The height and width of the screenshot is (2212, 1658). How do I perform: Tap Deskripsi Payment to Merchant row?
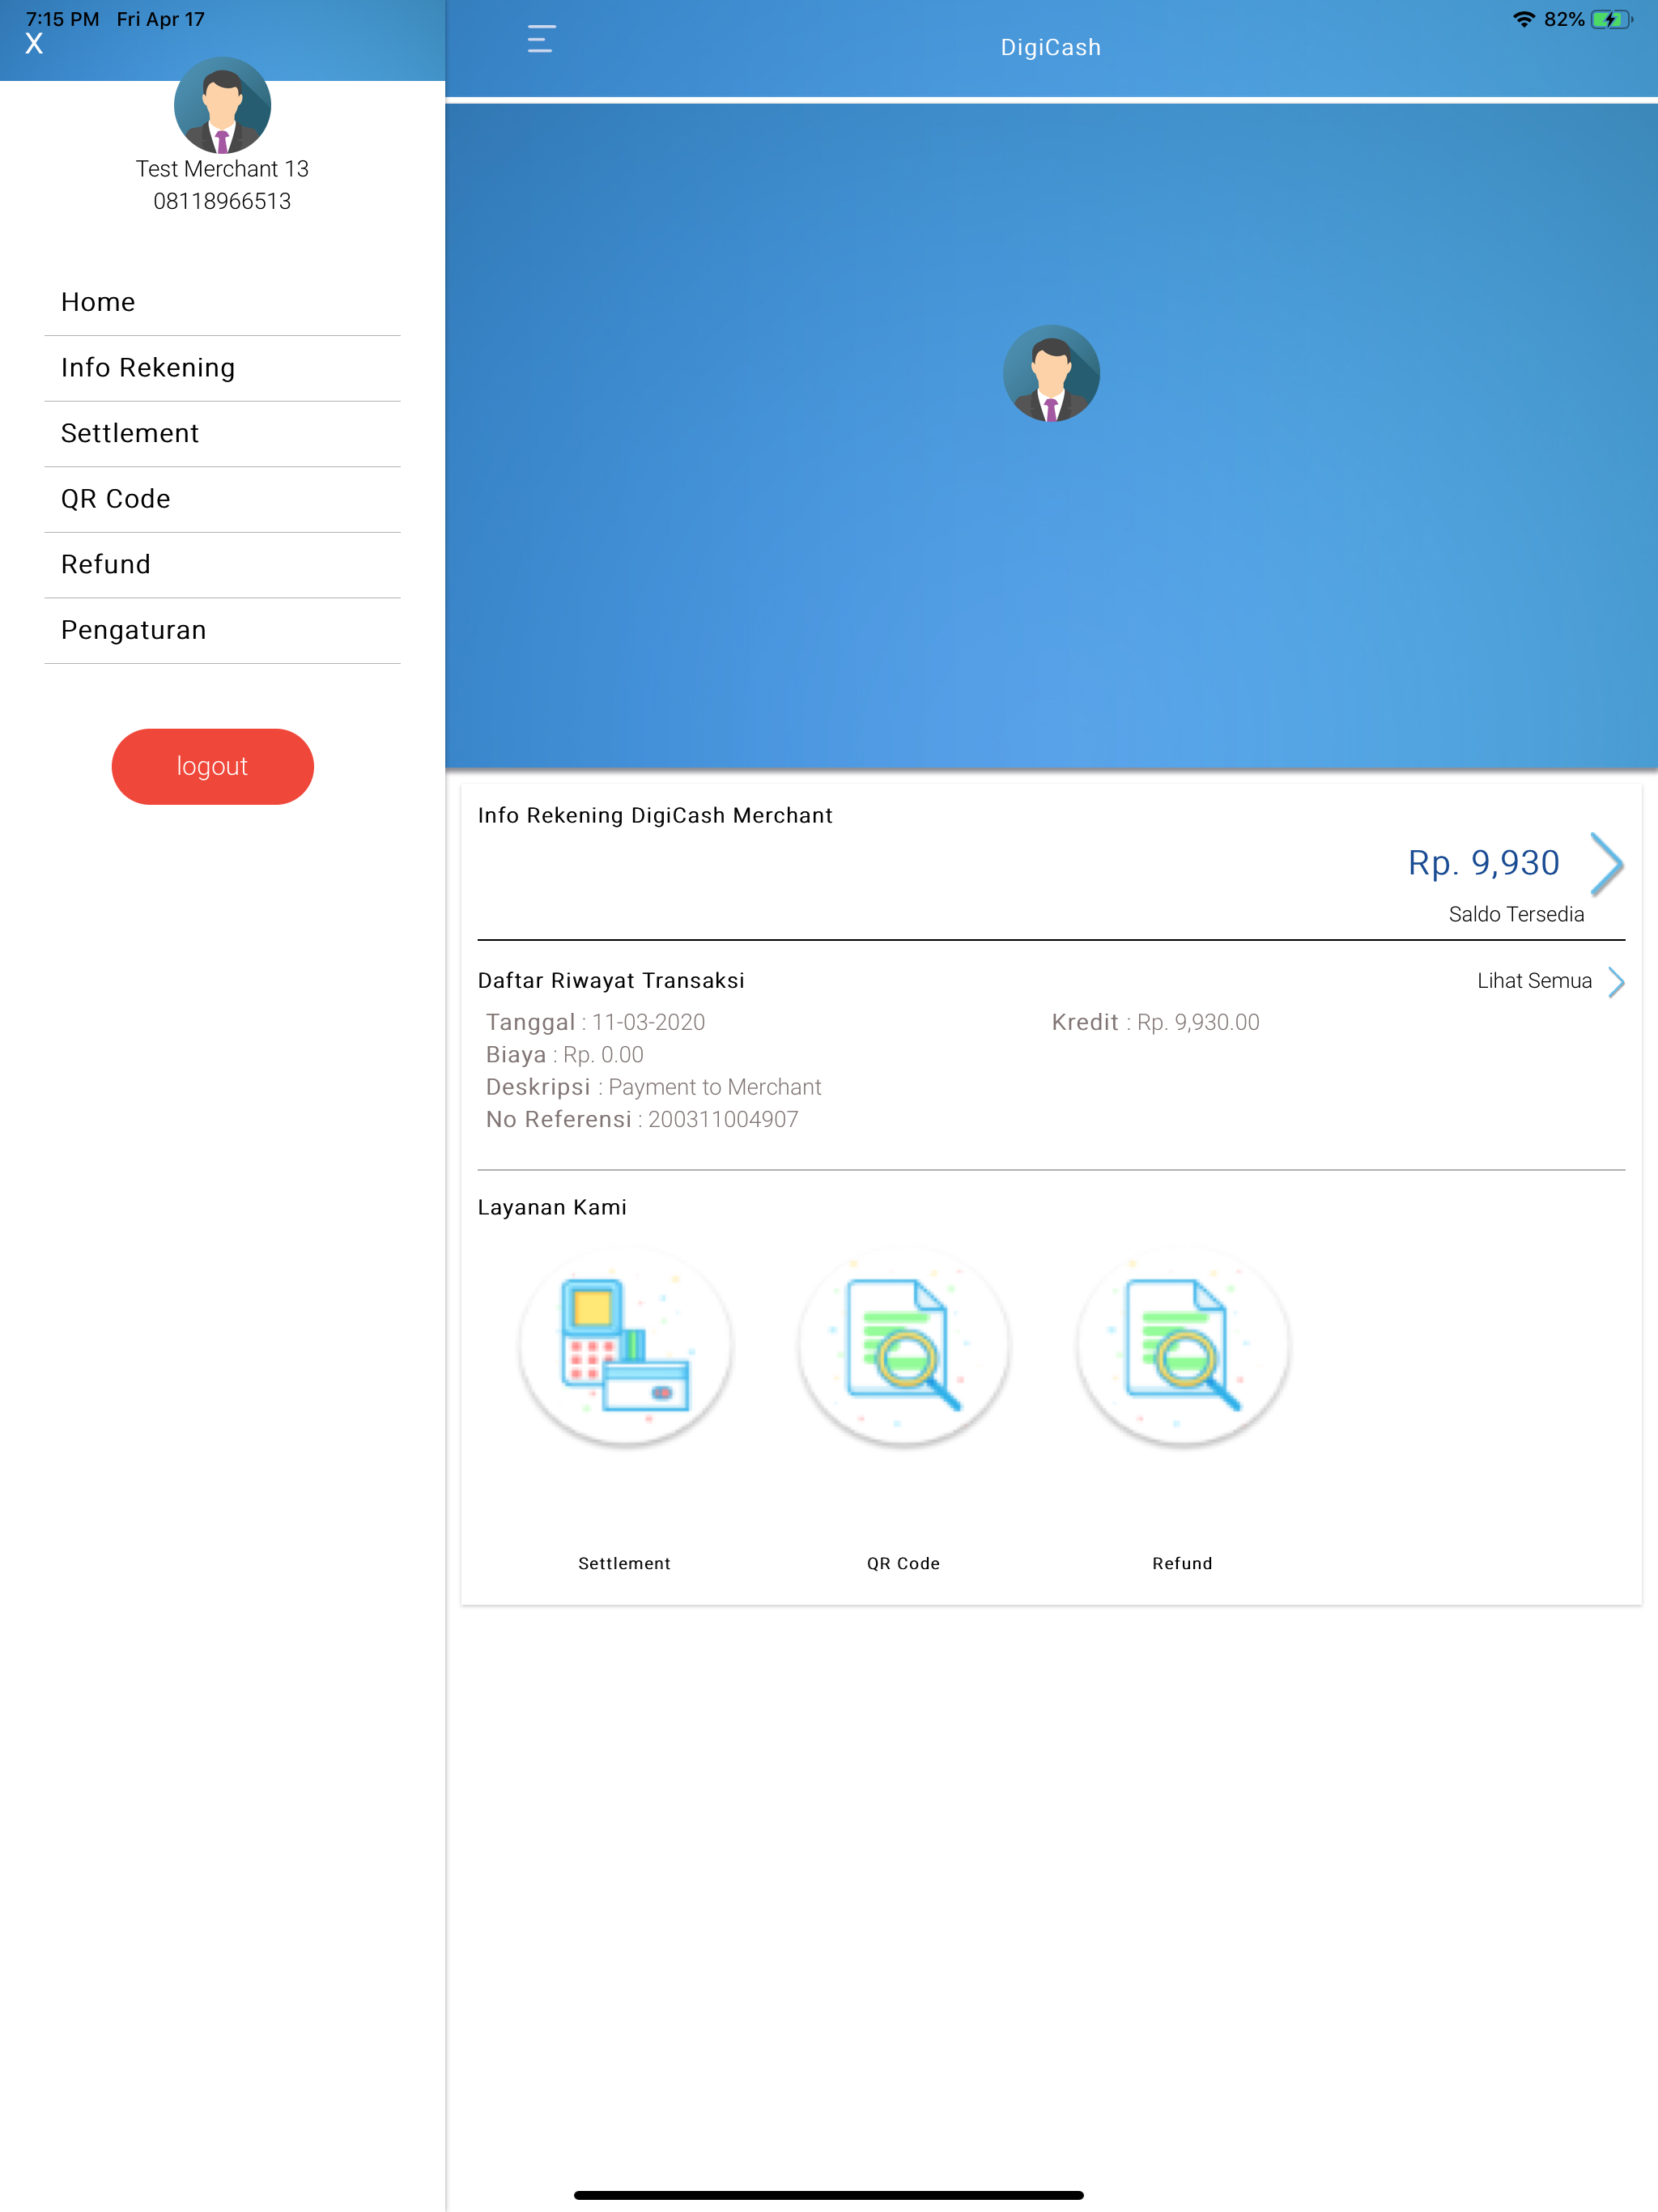(653, 1087)
